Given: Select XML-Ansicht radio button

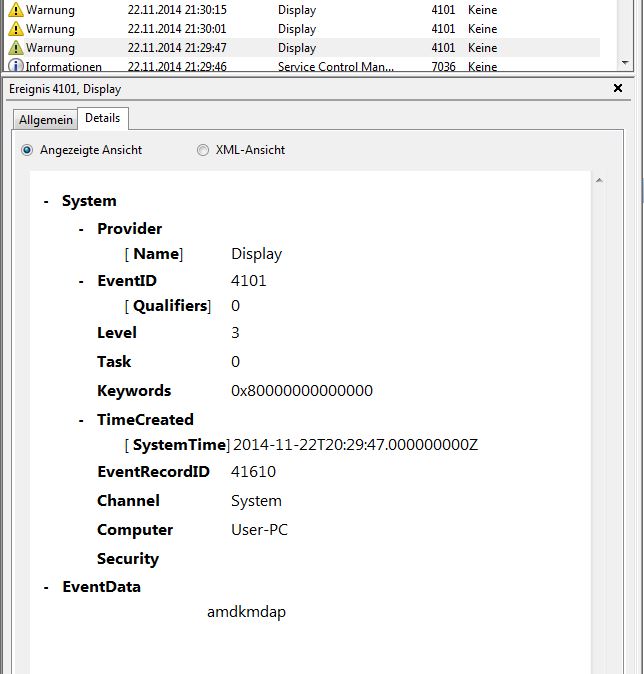Looking at the screenshot, I should click(x=203, y=150).
